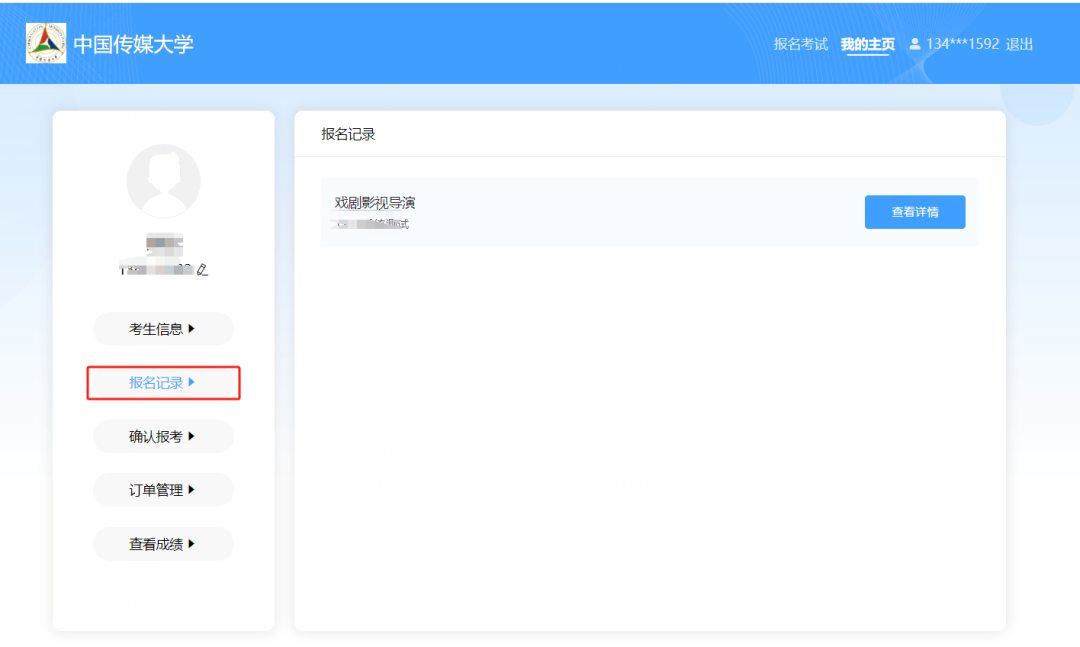The height and width of the screenshot is (647, 1080).
Task: Open 订单管理 expander arrow
Action: [191, 490]
